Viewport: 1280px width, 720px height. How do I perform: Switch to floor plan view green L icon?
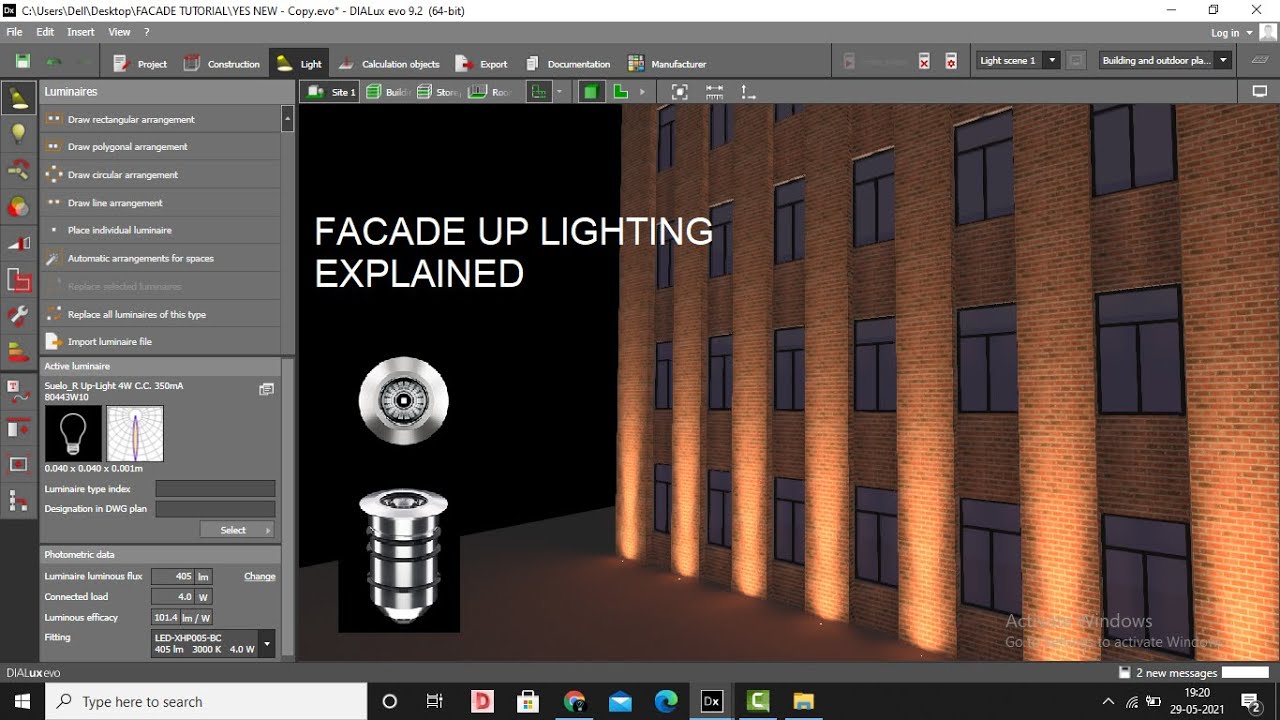(620, 92)
